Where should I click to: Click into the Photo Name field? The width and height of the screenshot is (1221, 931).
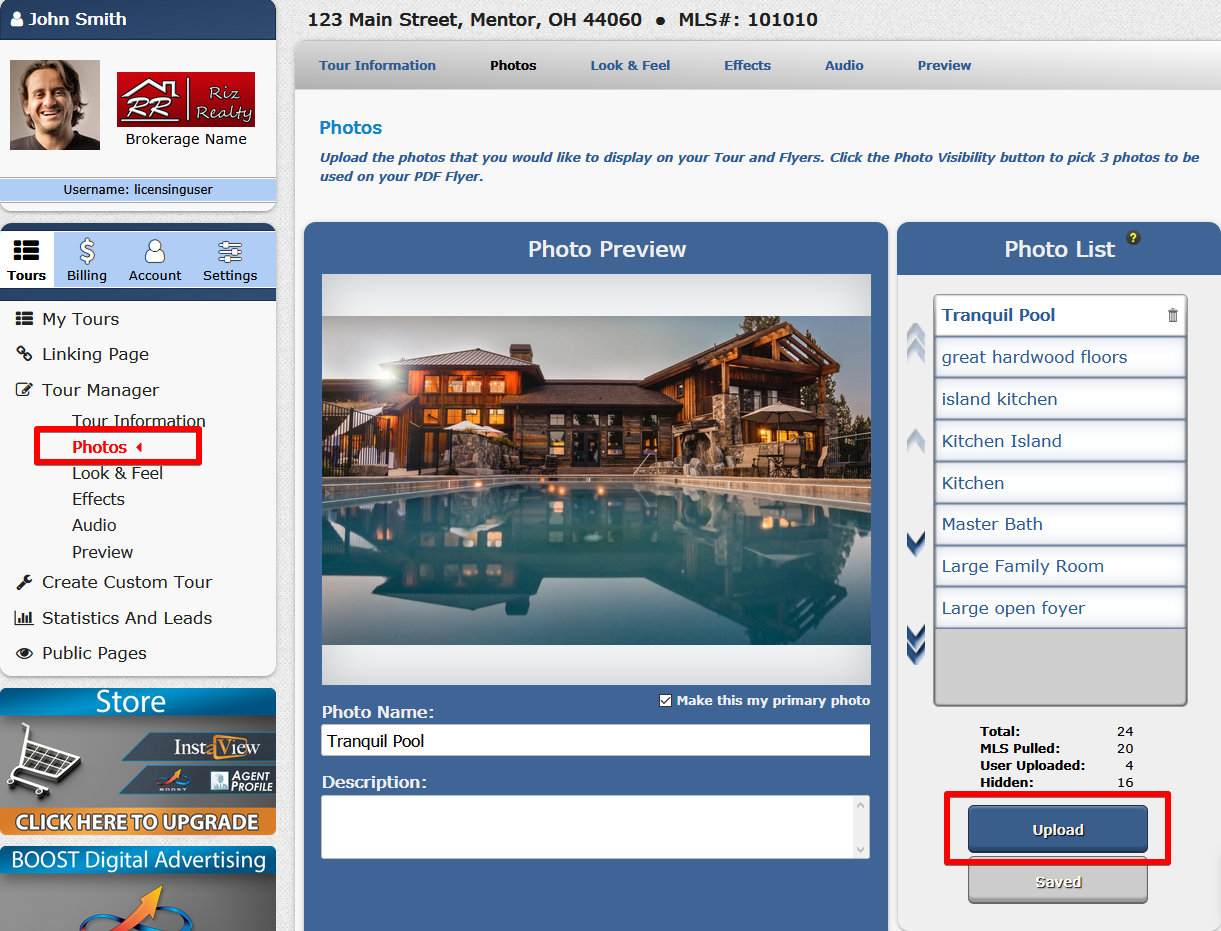tap(595, 741)
